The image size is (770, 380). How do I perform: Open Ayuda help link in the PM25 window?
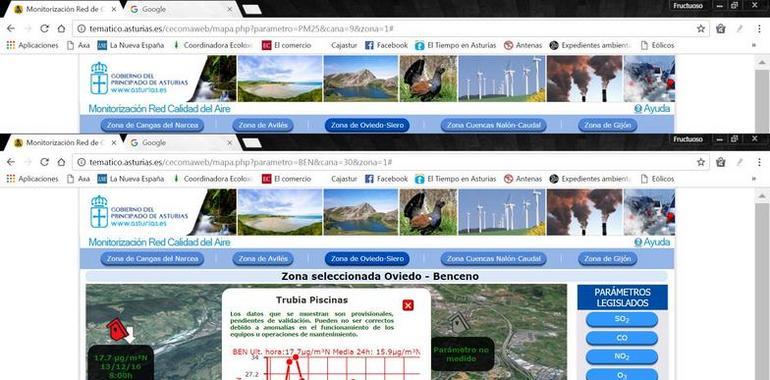coord(652,109)
